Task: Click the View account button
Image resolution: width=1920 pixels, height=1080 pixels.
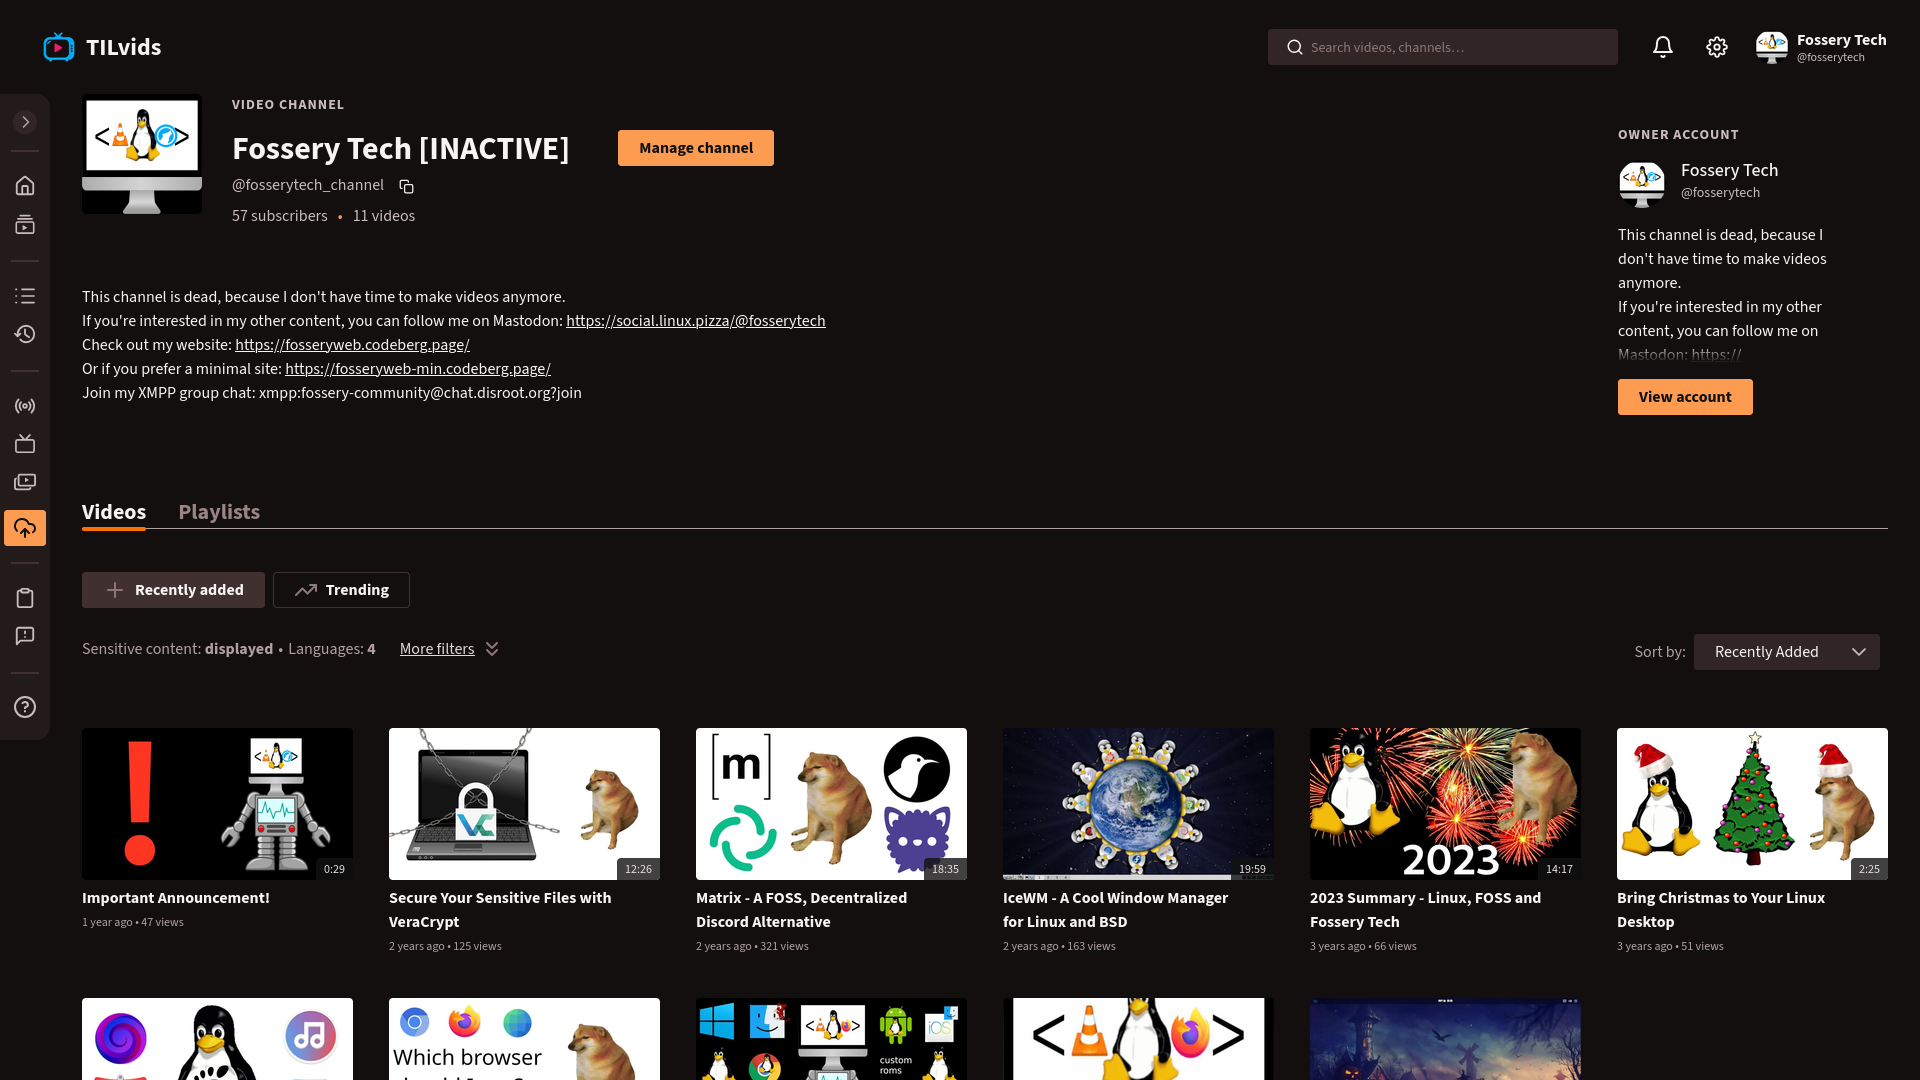Action: [x=1685, y=397]
